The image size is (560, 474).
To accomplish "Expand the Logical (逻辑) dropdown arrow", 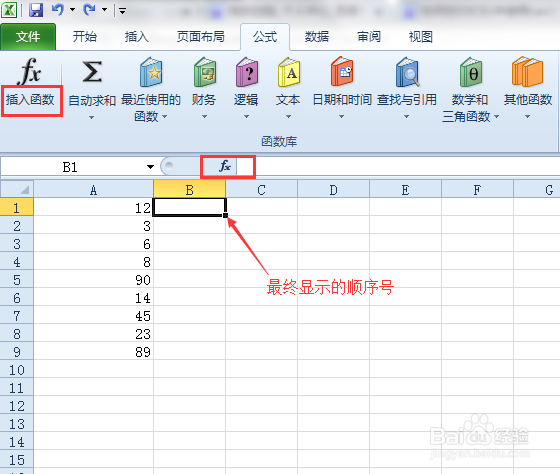I will [x=246, y=116].
